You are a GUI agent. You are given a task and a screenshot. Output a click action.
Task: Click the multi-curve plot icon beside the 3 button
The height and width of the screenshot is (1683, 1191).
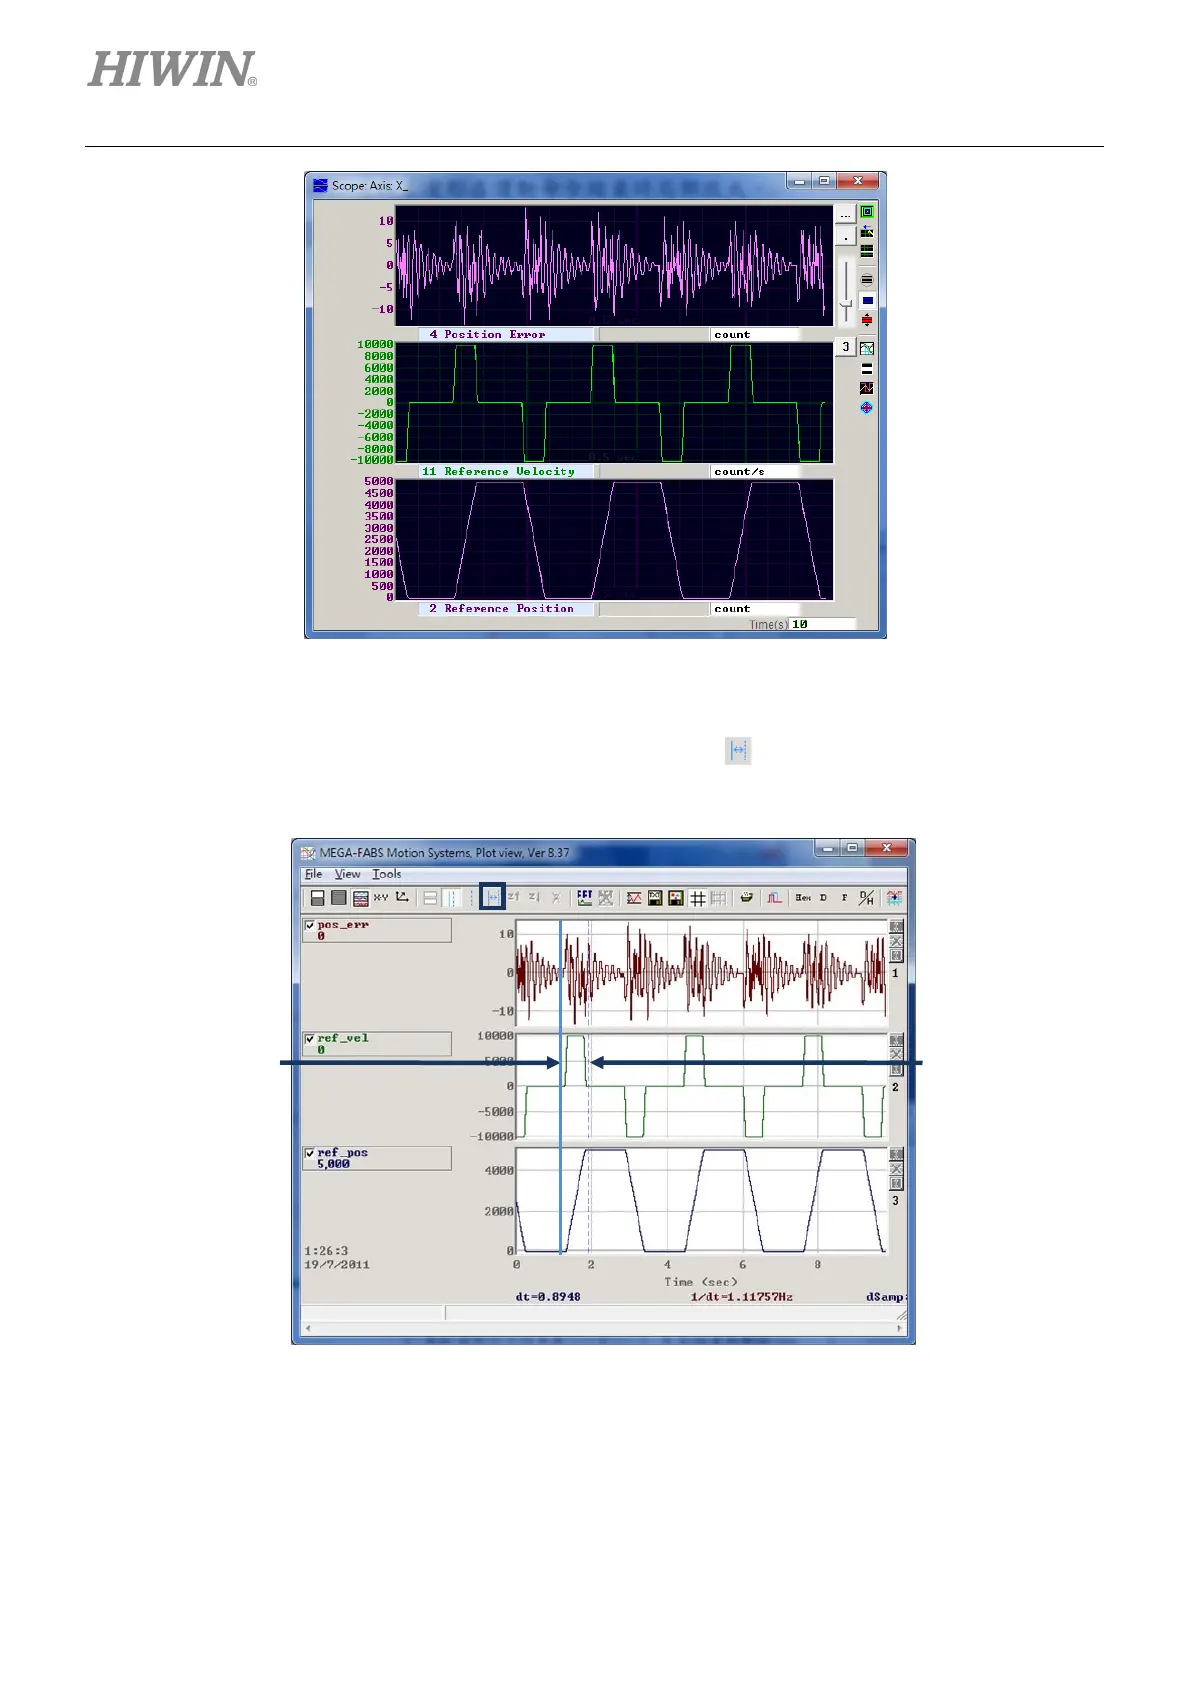tap(867, 348)
